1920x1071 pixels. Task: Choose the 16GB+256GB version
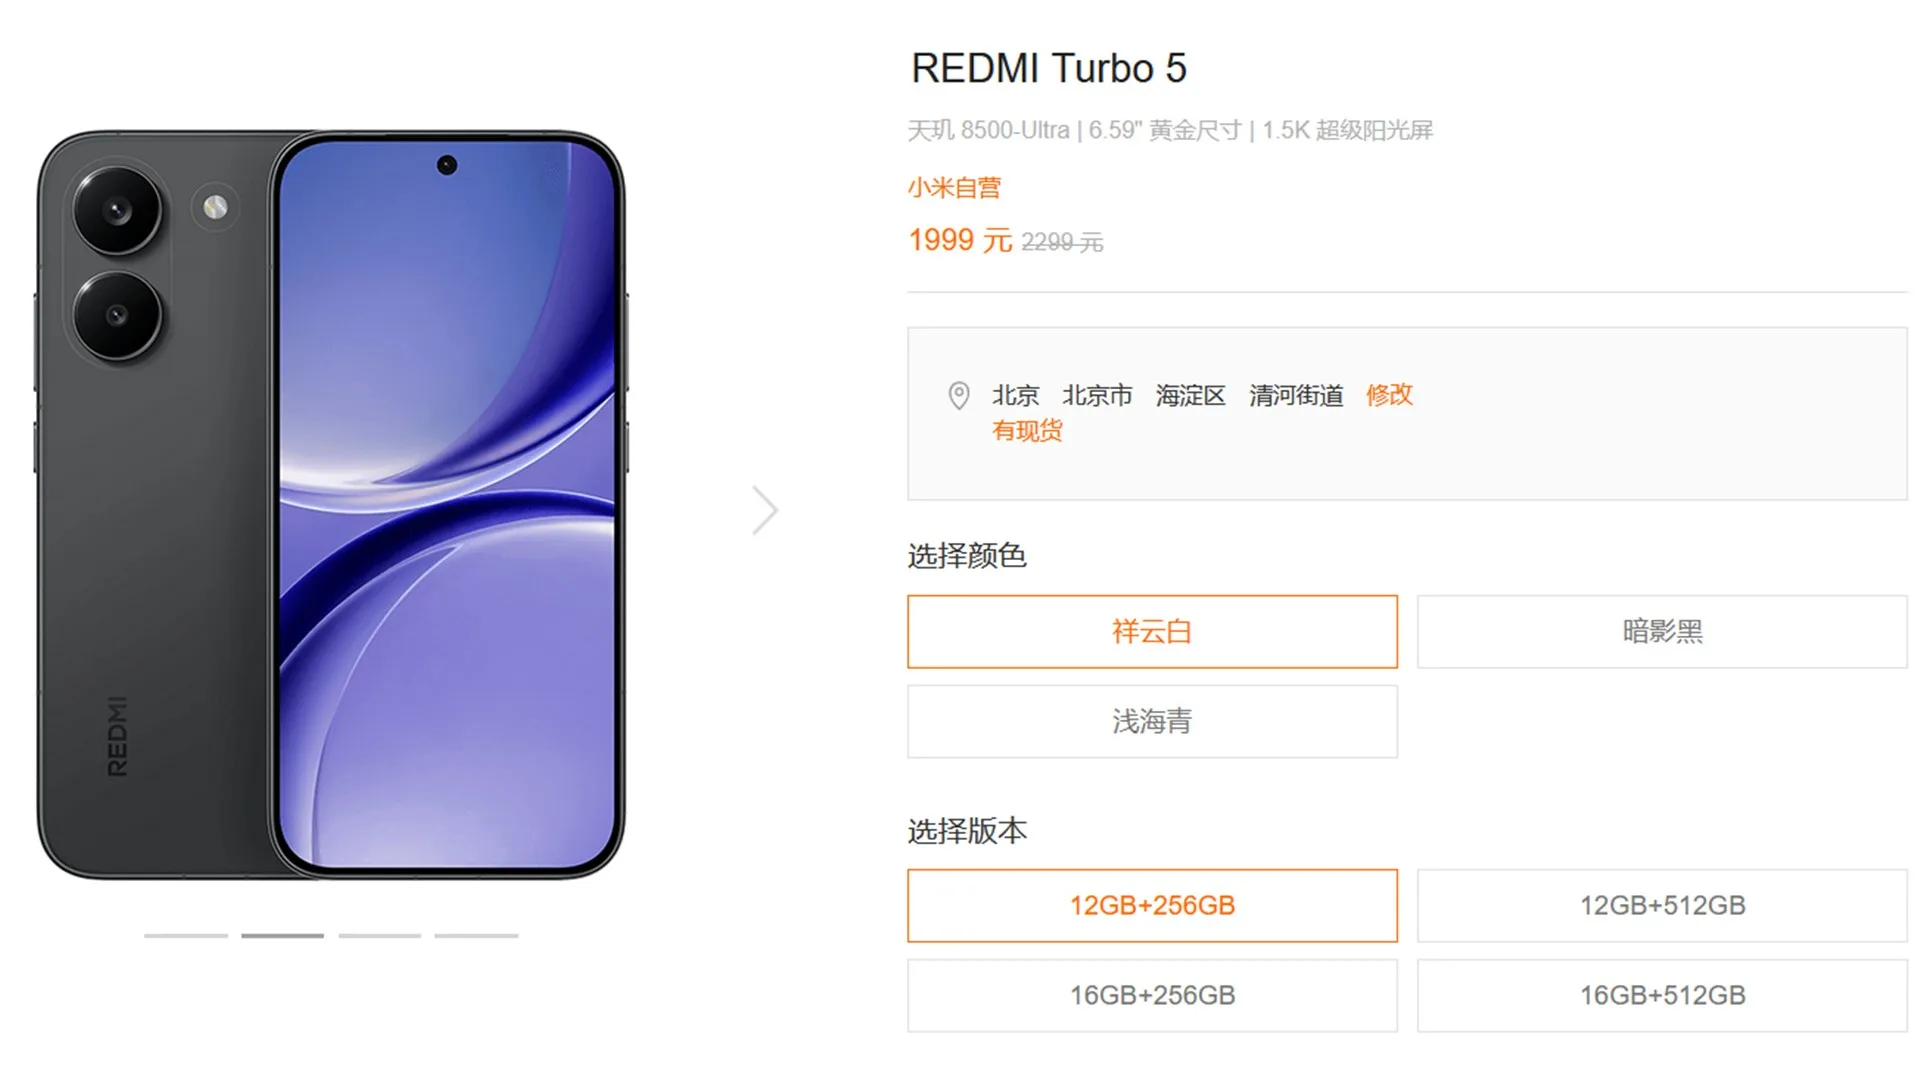(x=1152, y=995)
